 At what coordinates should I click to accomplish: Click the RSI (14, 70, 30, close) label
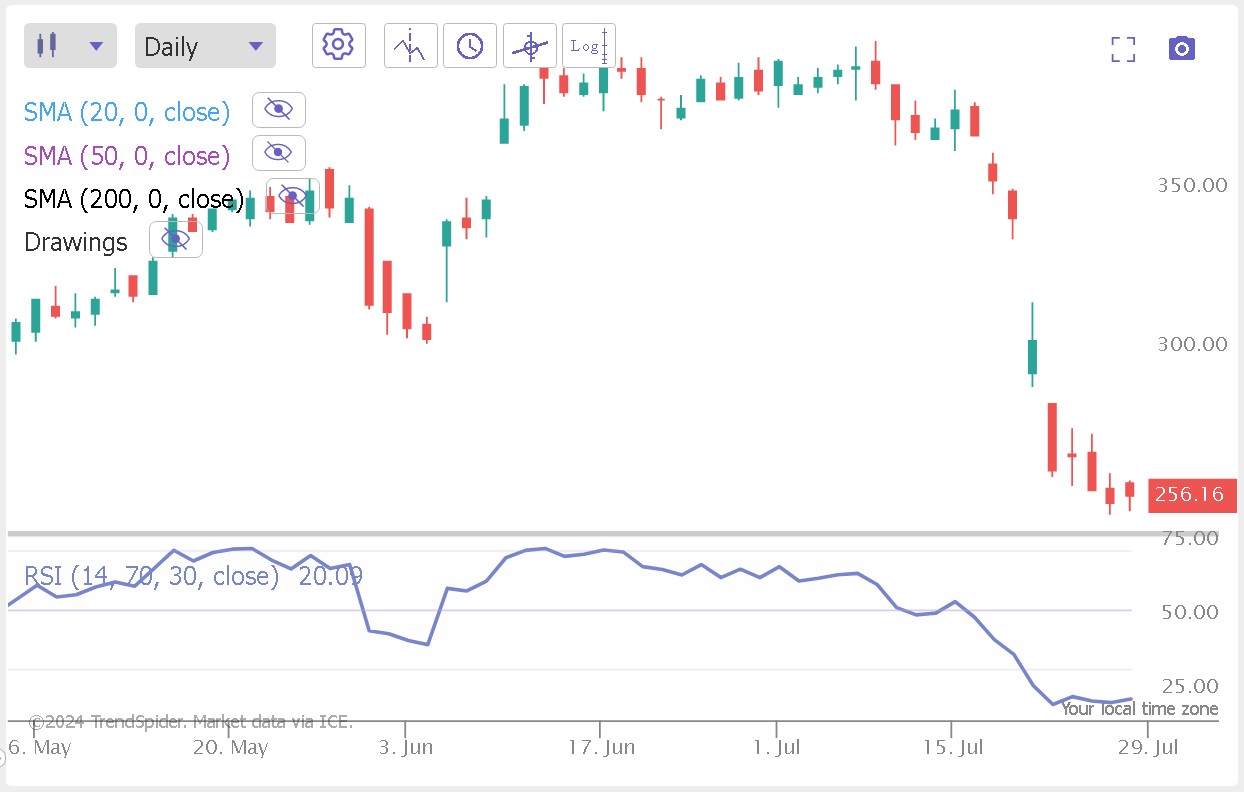[151, 576]
